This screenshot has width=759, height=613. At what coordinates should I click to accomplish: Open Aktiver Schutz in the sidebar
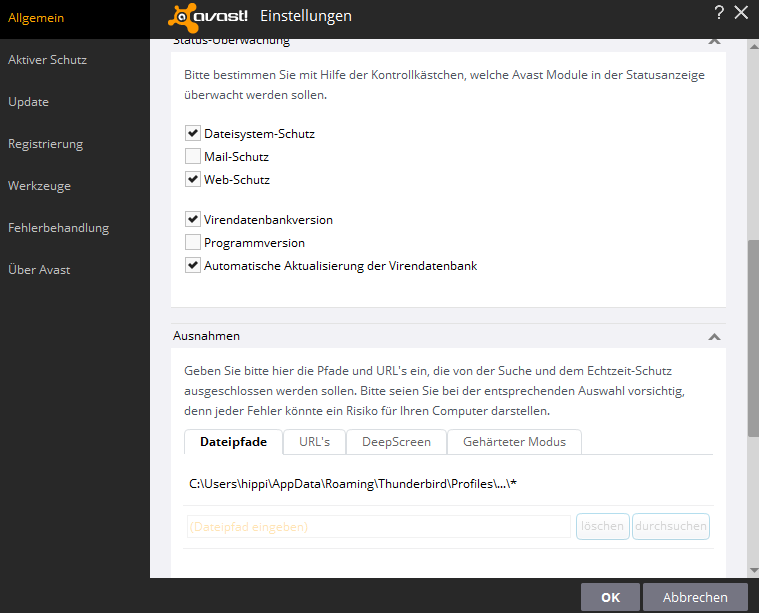pos(47,60)
